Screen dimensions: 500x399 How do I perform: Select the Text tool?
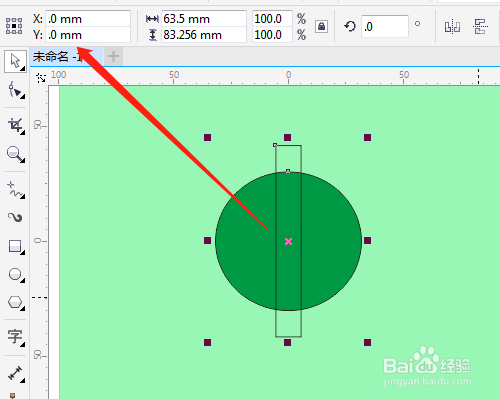point(15,337)
